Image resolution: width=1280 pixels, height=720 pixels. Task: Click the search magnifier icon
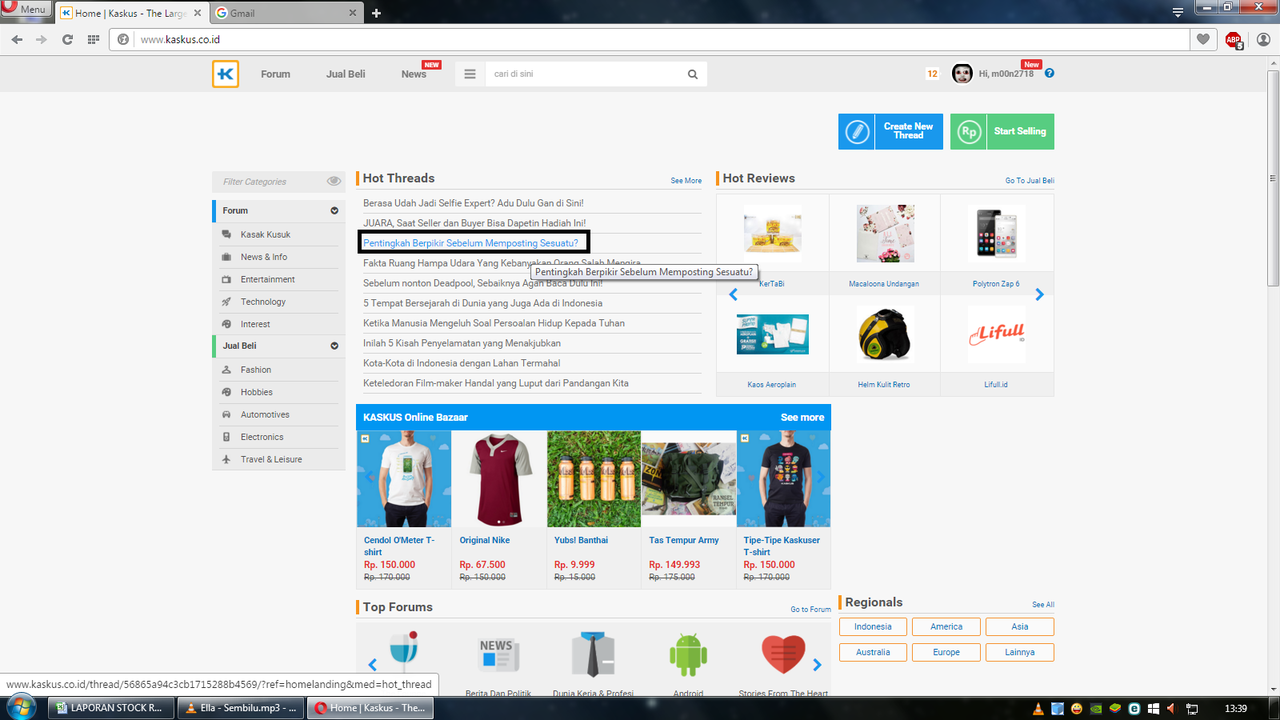click(x=692, y=74)
